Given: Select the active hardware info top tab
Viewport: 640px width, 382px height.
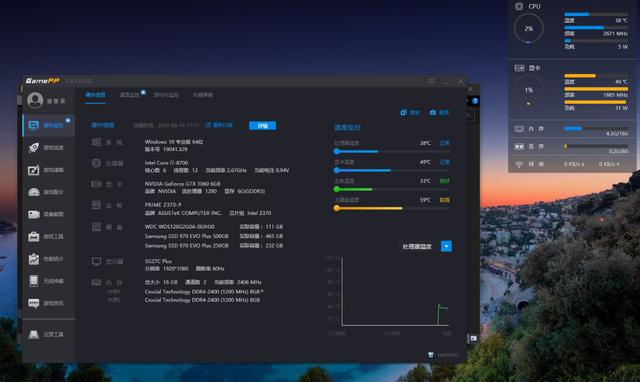Looking at the screenshot, I should point(96,95).
